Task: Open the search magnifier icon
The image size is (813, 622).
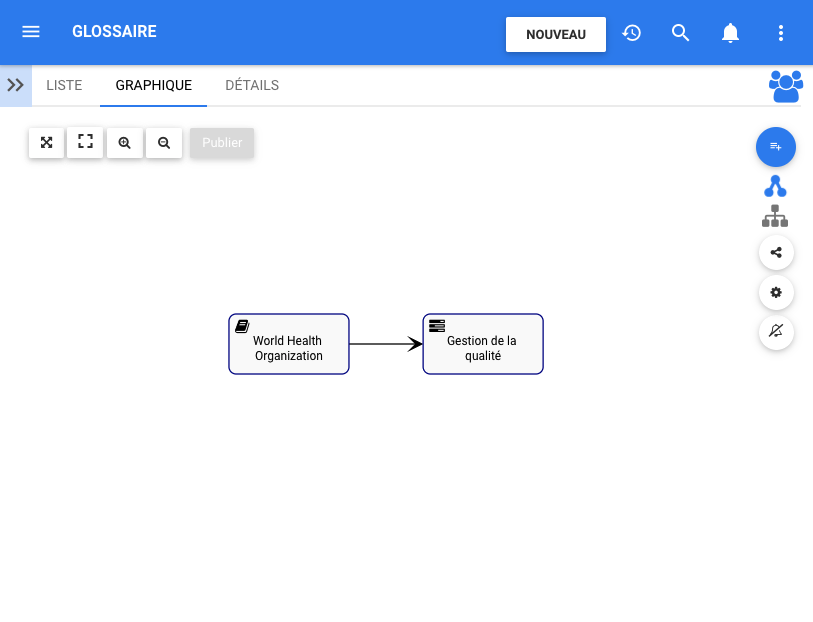Action: point(680,33)
